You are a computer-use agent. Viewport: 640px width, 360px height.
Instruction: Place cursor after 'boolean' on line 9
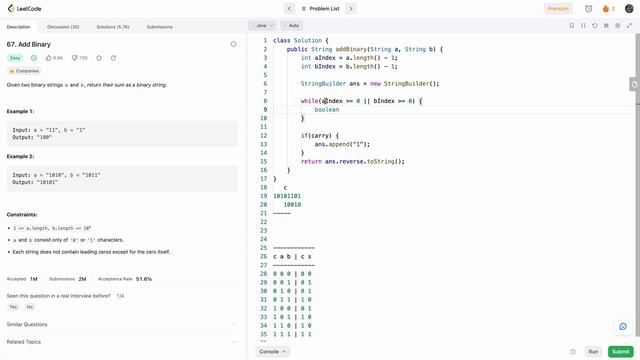pyautogui.click(x=340, y=110)
